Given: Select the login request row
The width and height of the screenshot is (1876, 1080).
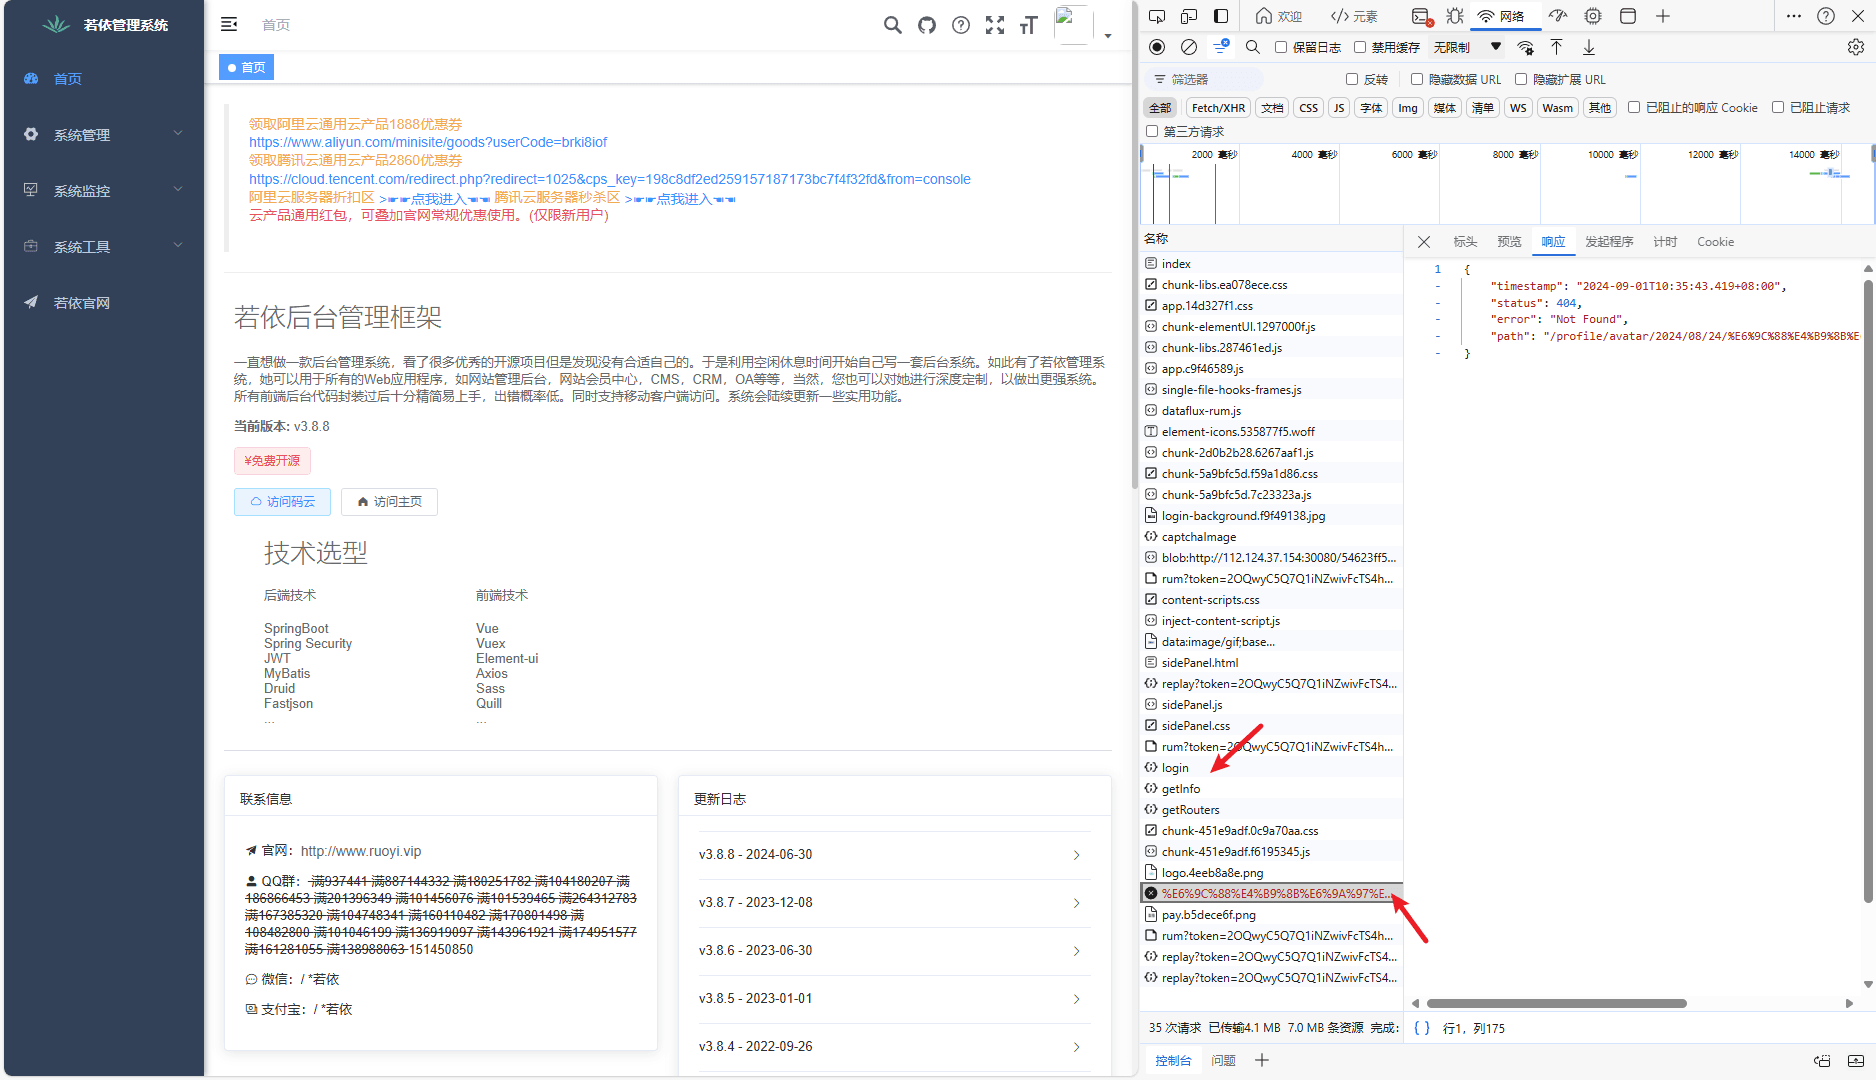Looking at the screenshot, I should click(1271, 768).
